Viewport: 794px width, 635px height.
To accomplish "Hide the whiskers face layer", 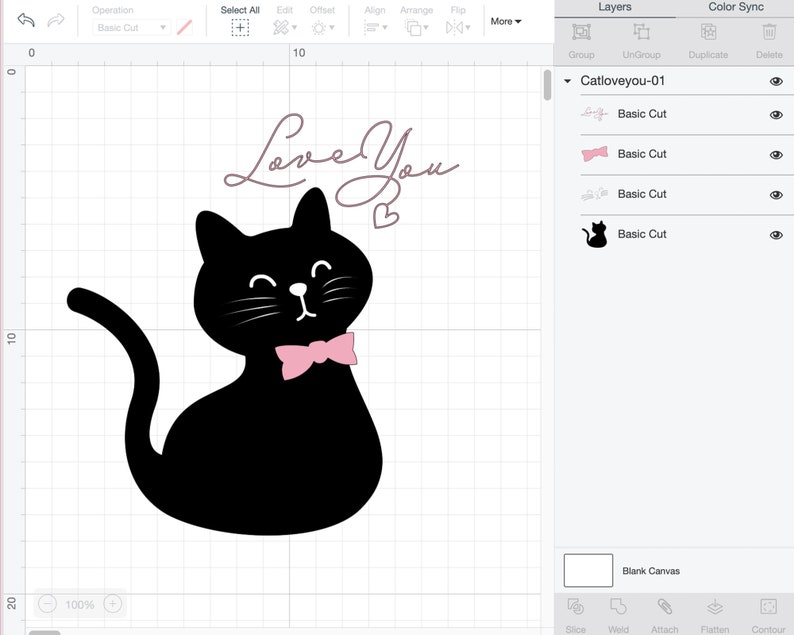I will point(776,195).
